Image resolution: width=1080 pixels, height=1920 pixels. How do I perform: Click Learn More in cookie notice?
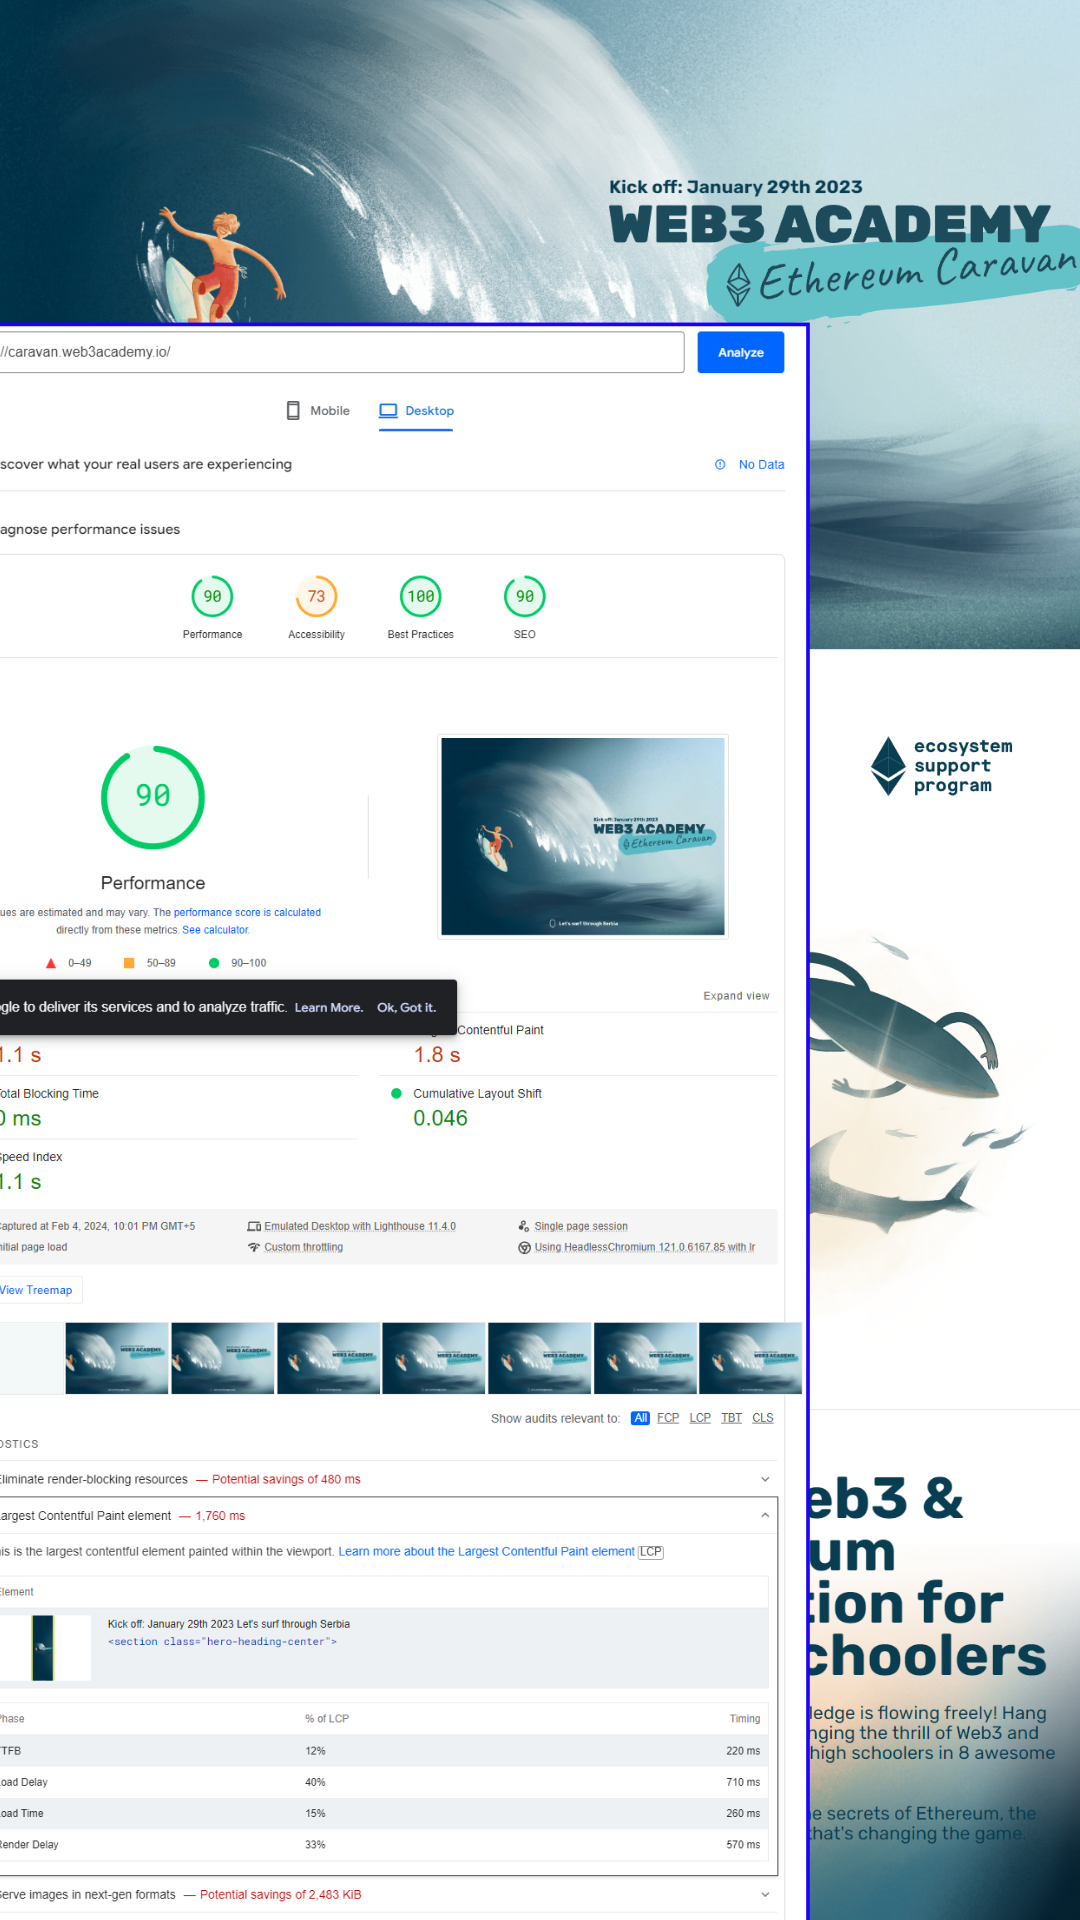point(328,1008)
